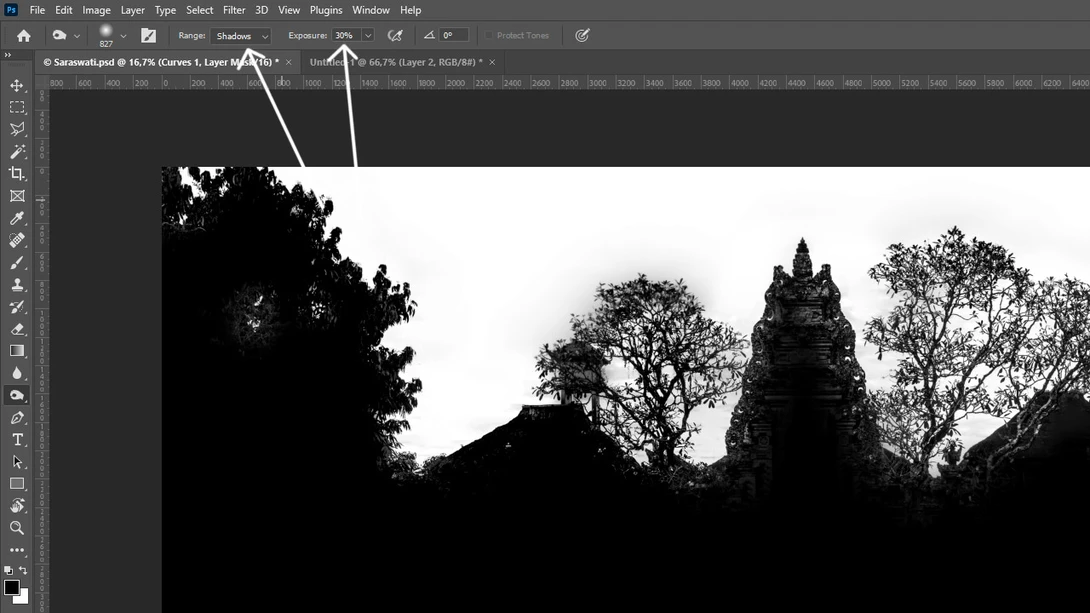Image resolution: width=1090 pixels, height=613 pixels.
Task: Toggle tablet pressure for exposure control
Action: [581, 35]
